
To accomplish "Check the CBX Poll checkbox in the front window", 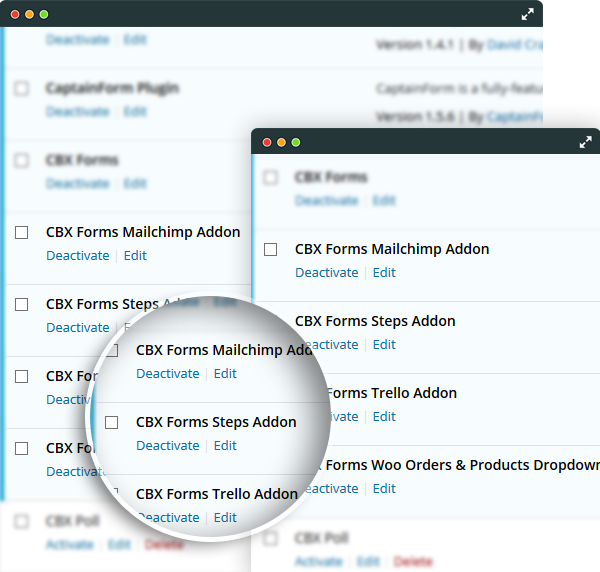I will 271,538.
